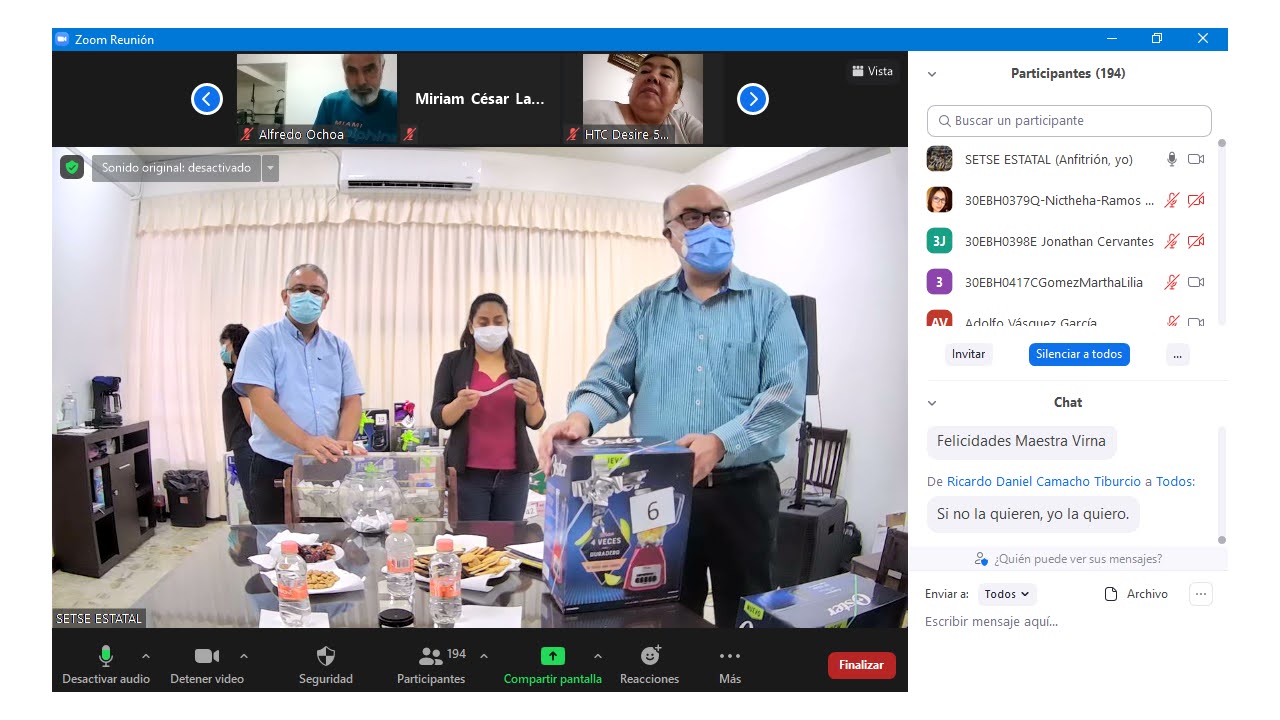
Task: Click ¿Quién puede ver sus mensajes? link
Action: click(x=1078, y=559)
